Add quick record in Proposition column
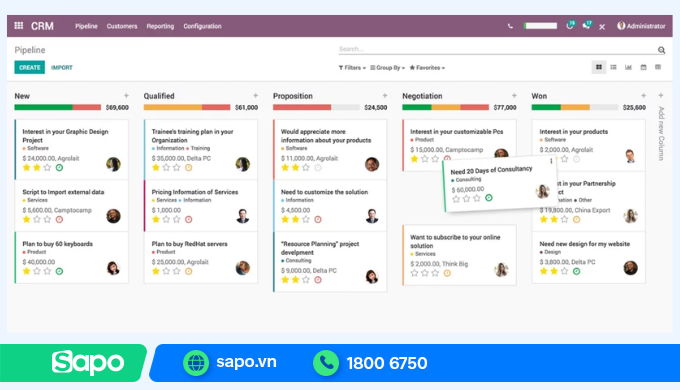The width and height of the screenshot is (680, 390). (x=385, y=95)
